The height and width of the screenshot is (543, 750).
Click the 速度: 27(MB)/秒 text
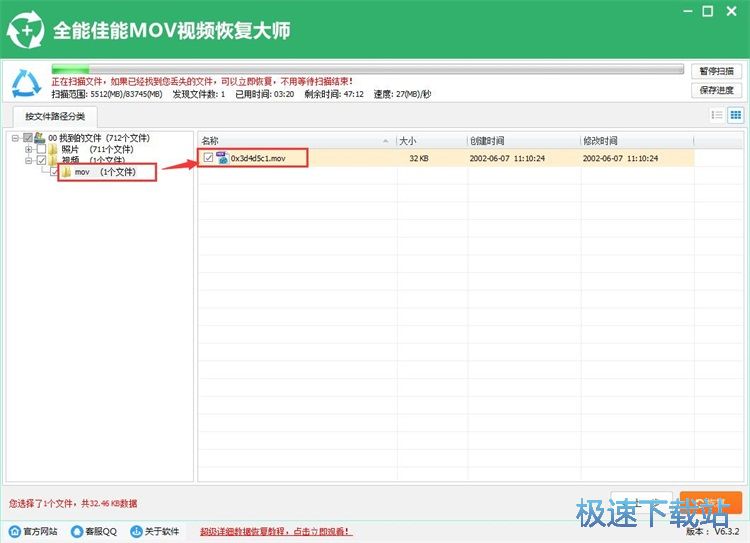[402, 94]
